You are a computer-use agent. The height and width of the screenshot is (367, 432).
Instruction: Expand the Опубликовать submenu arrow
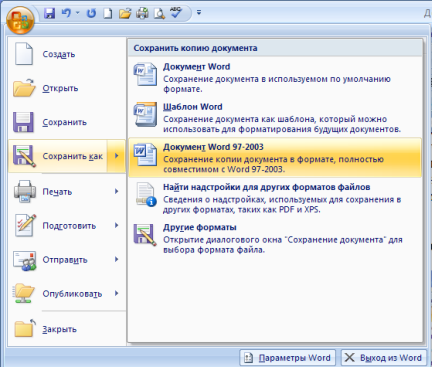[x=116, y=293]
